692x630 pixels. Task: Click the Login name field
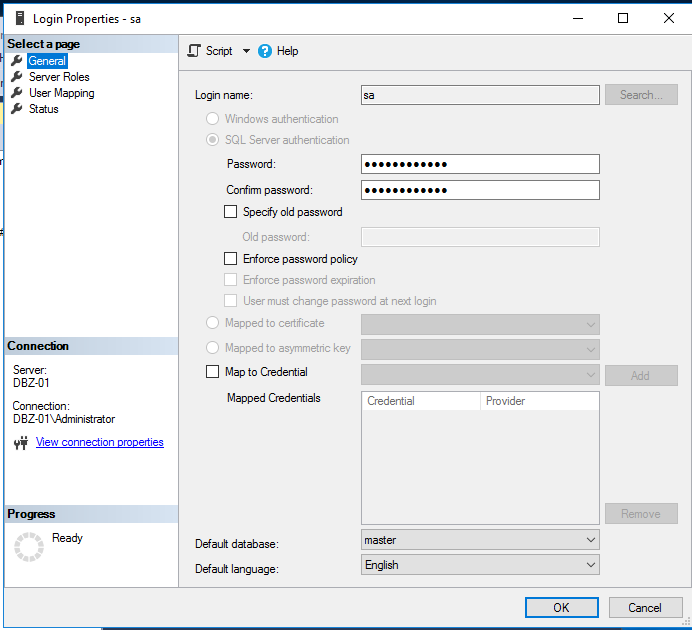tap(480, 95)
